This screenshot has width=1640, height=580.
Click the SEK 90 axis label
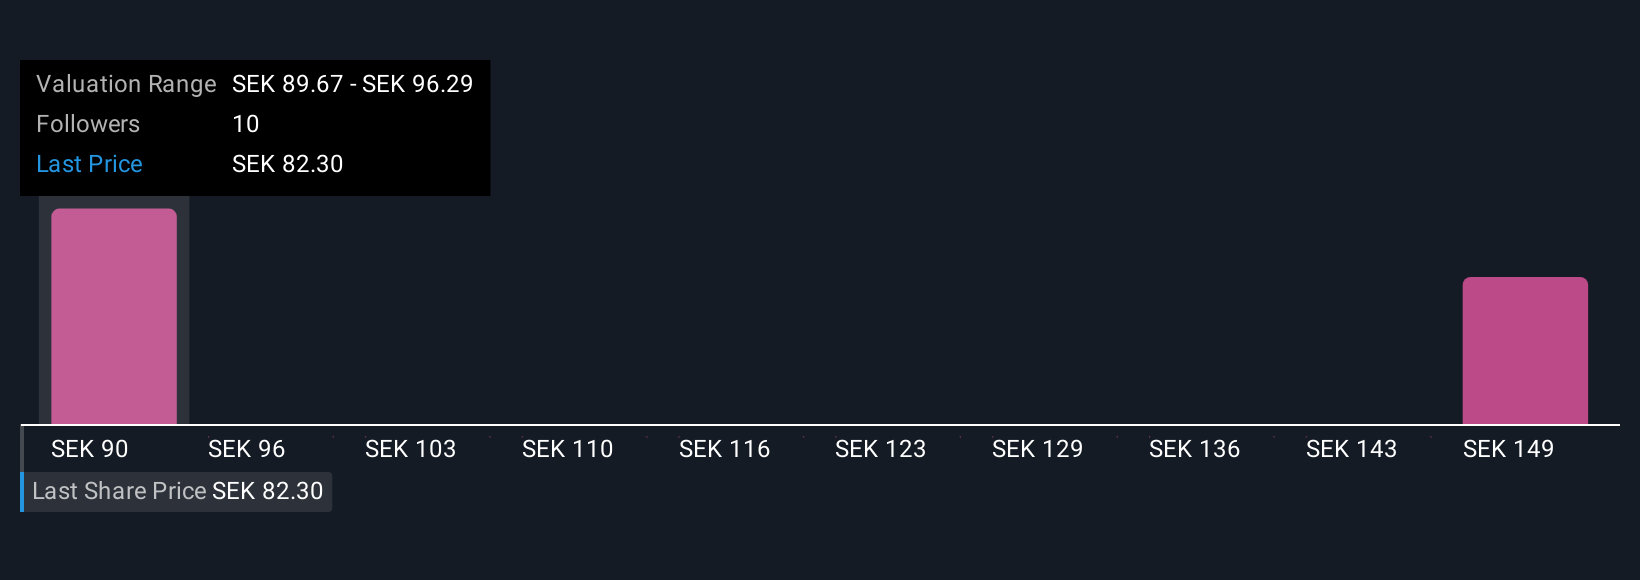point(90,449)
